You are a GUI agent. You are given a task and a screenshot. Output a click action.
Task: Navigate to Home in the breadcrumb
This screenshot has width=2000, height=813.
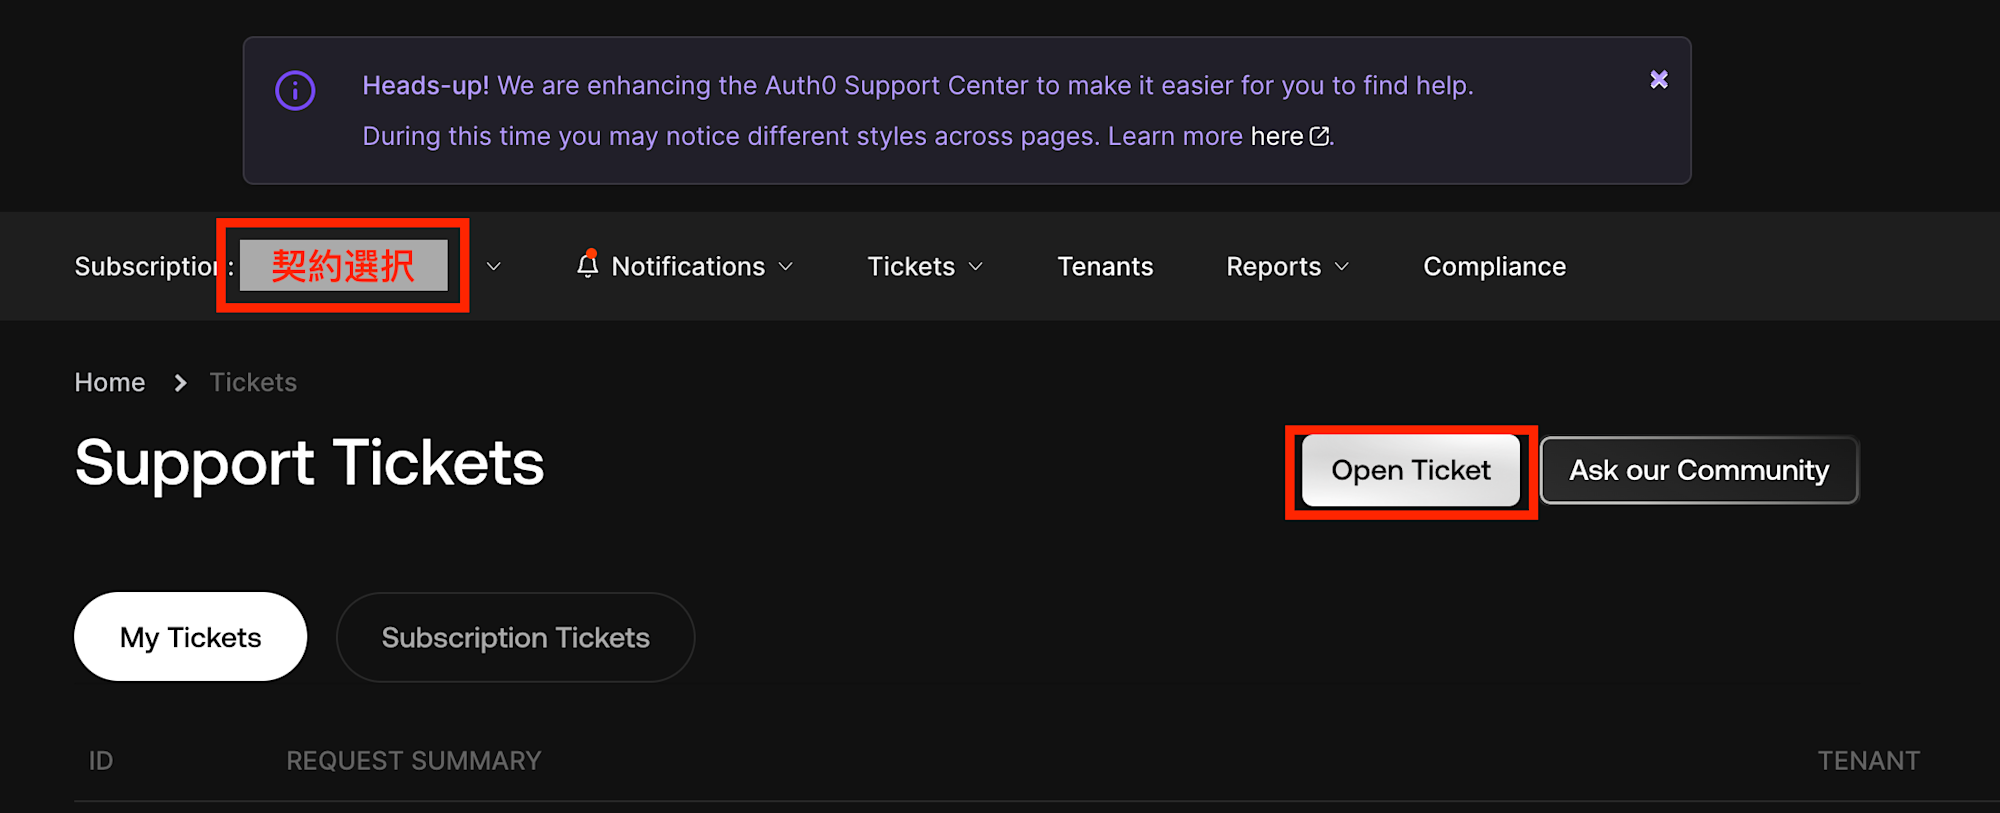click(110, 383)
